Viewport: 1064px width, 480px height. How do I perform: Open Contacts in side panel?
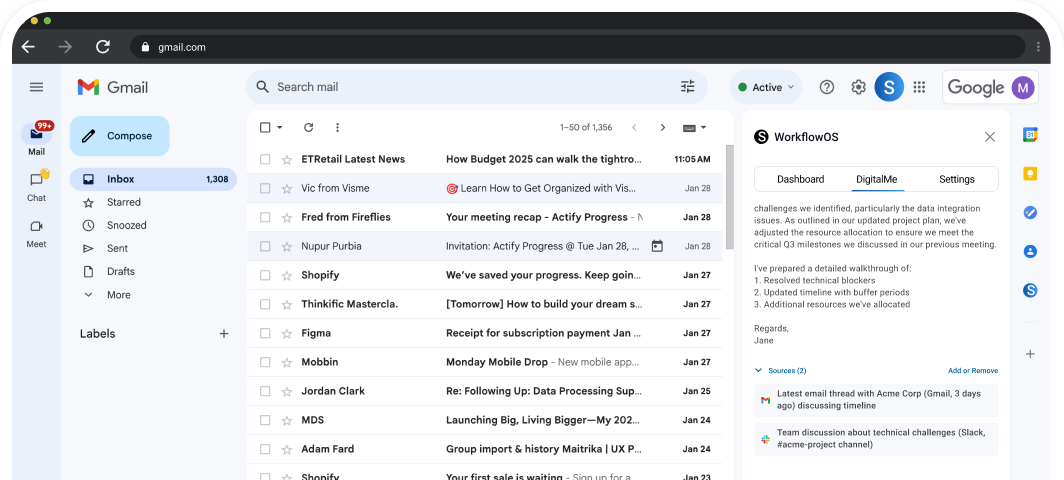click(1030, 251)
